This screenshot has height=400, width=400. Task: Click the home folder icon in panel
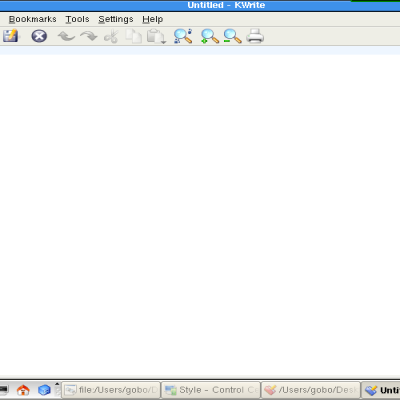pyautogui.click(x=23, y=390)
